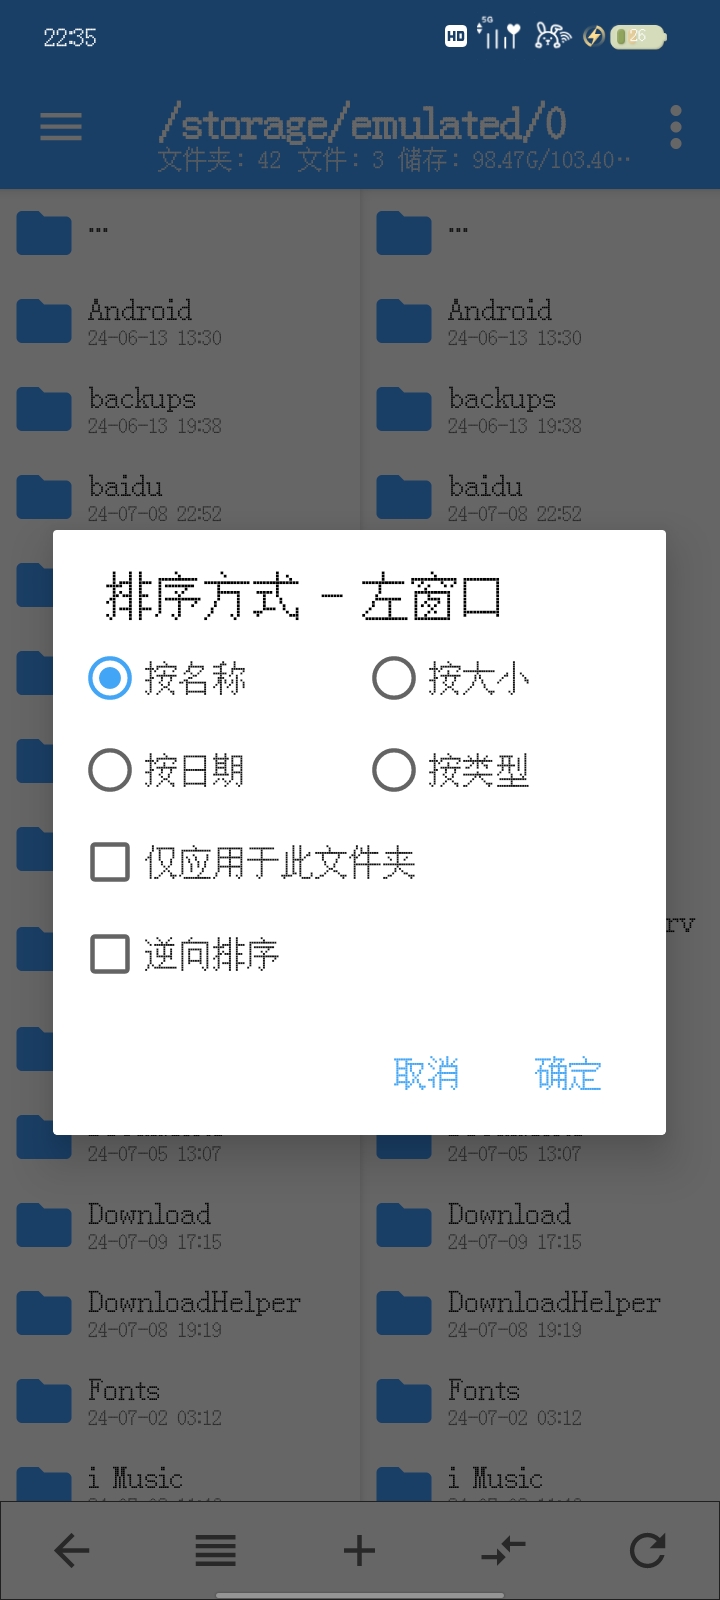Screen dimensions: 720x1600
Task: Tap the plus icon to create new
Action: click(359, 1551)
